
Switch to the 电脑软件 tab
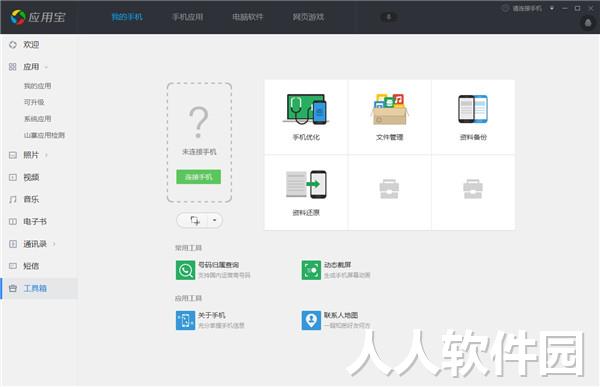click(248, 17)
